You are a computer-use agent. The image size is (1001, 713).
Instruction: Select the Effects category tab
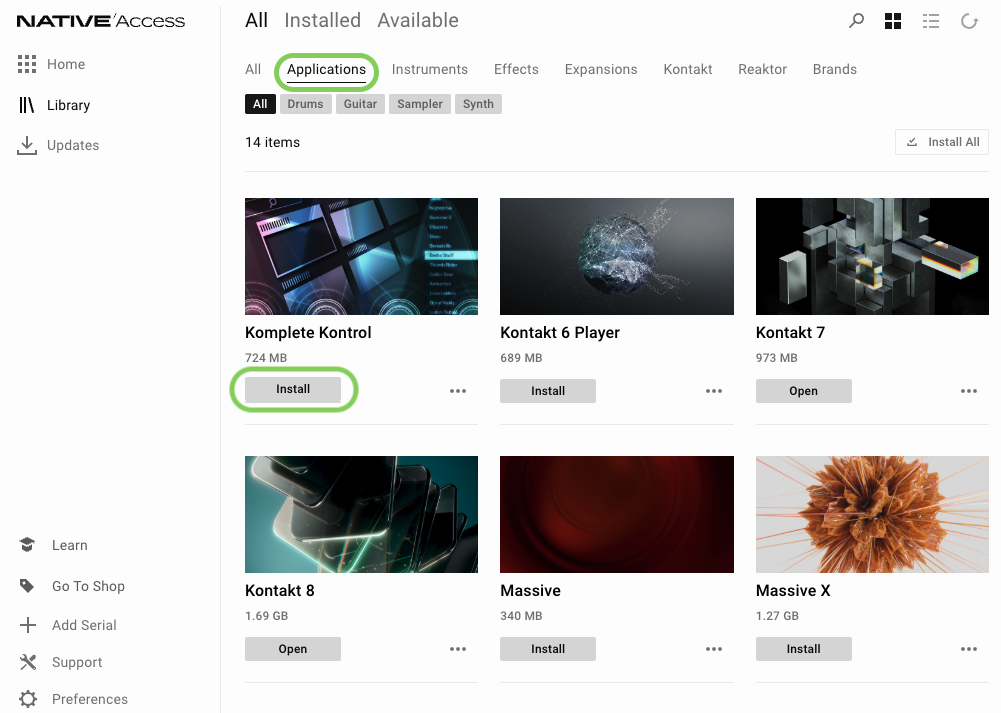pyautogui.click(x=516, y=69)
